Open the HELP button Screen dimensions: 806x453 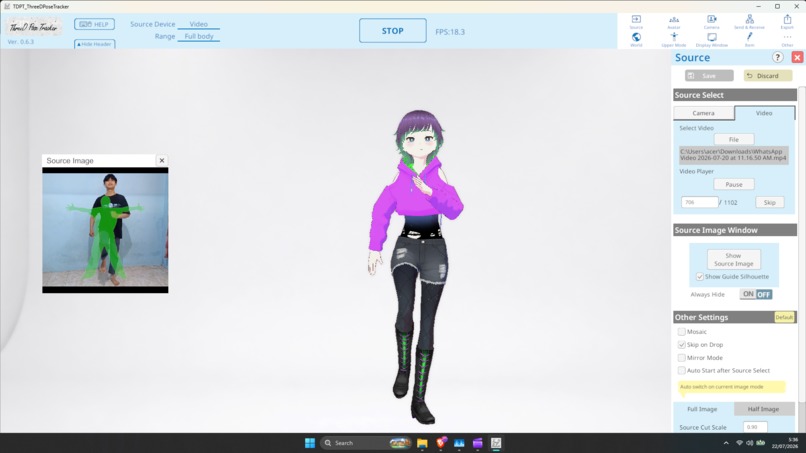[95, 24]
